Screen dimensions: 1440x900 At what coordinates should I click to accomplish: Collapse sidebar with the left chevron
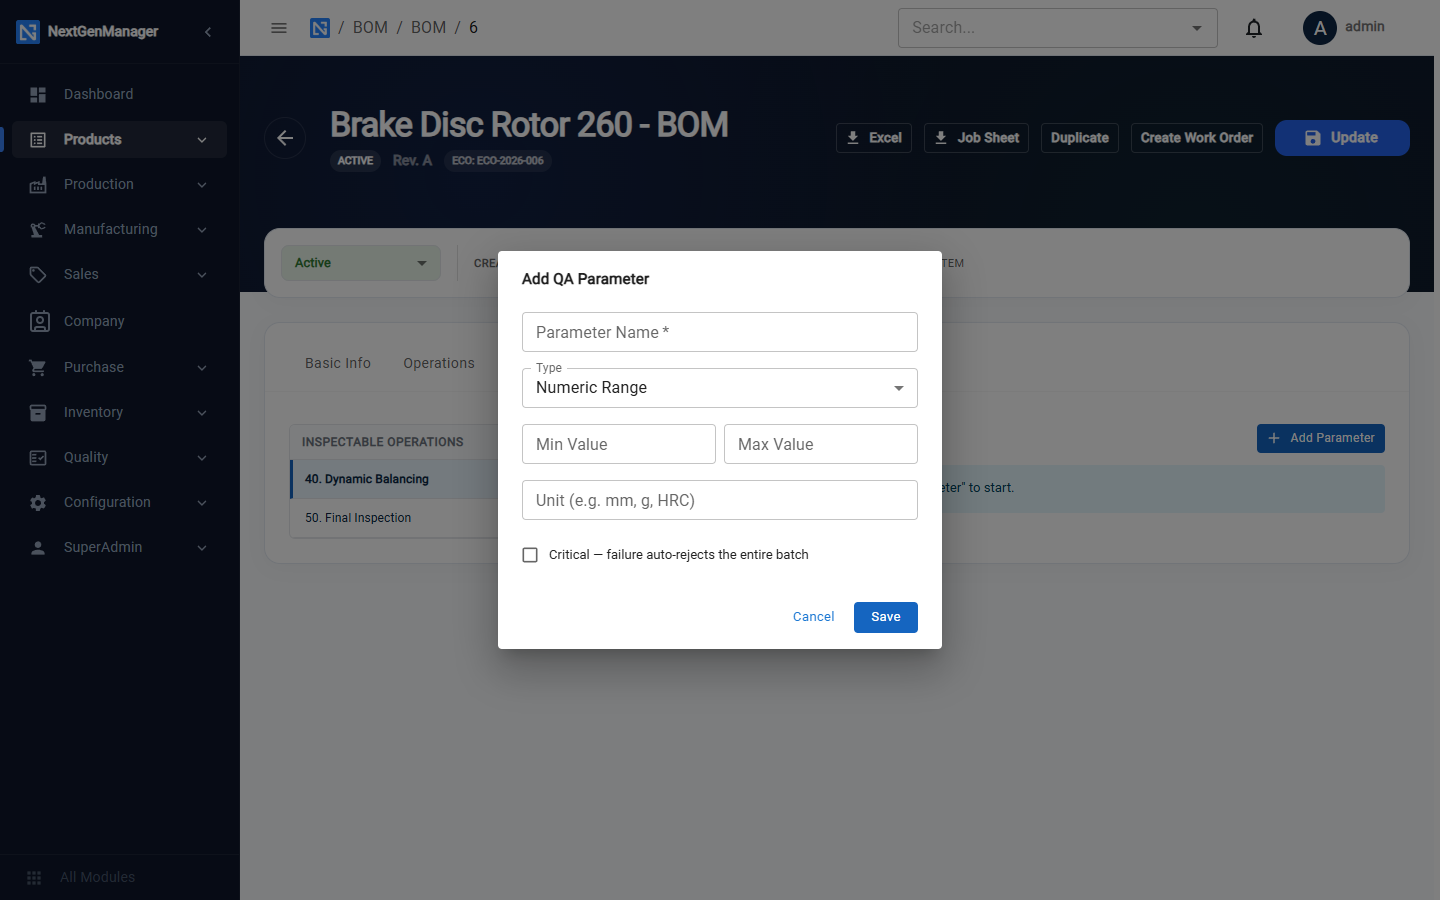pyautogui.click(x=208, y=32)
